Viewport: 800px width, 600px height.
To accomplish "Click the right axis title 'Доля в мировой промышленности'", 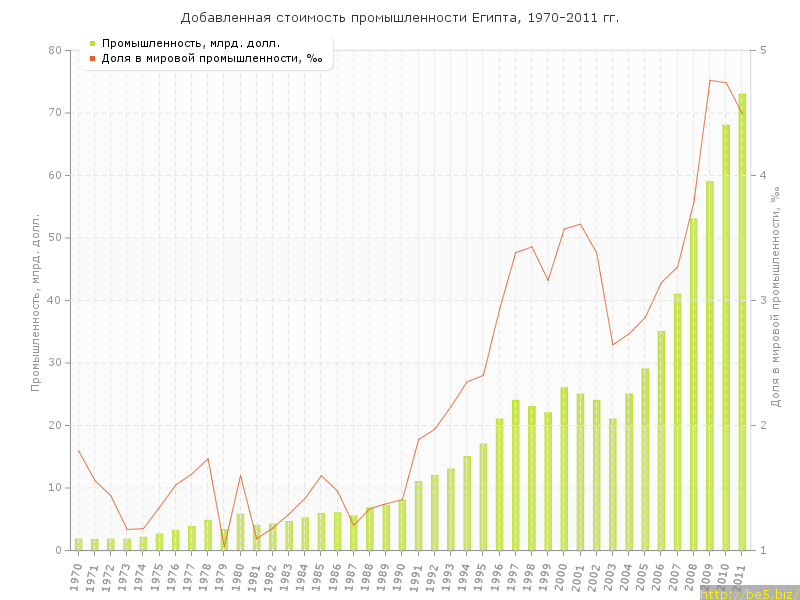I will point(775,300).
